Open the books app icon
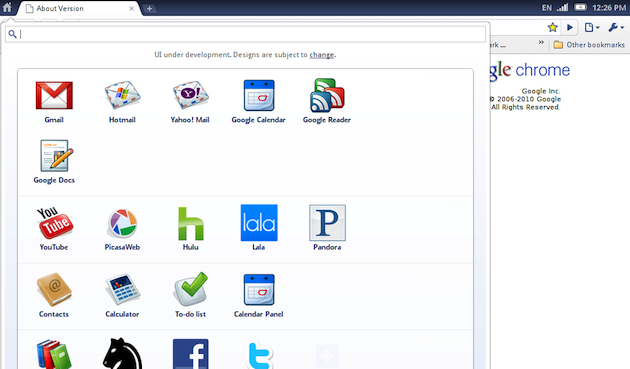Screen dimensions: 630x369 pyautogui.click(x=54, y=354)
